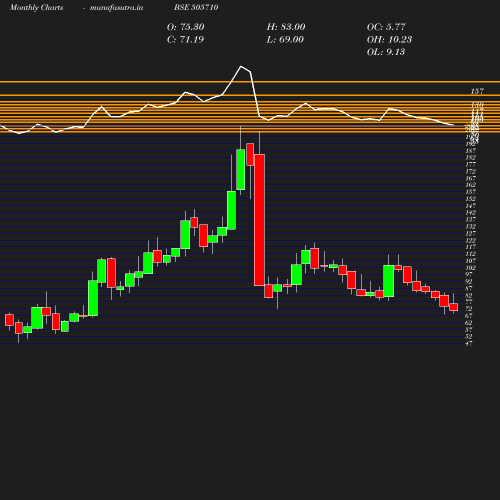This screenshot has height=500, width=500.
Task: Select the '177' price axis label
Action: 471,164
